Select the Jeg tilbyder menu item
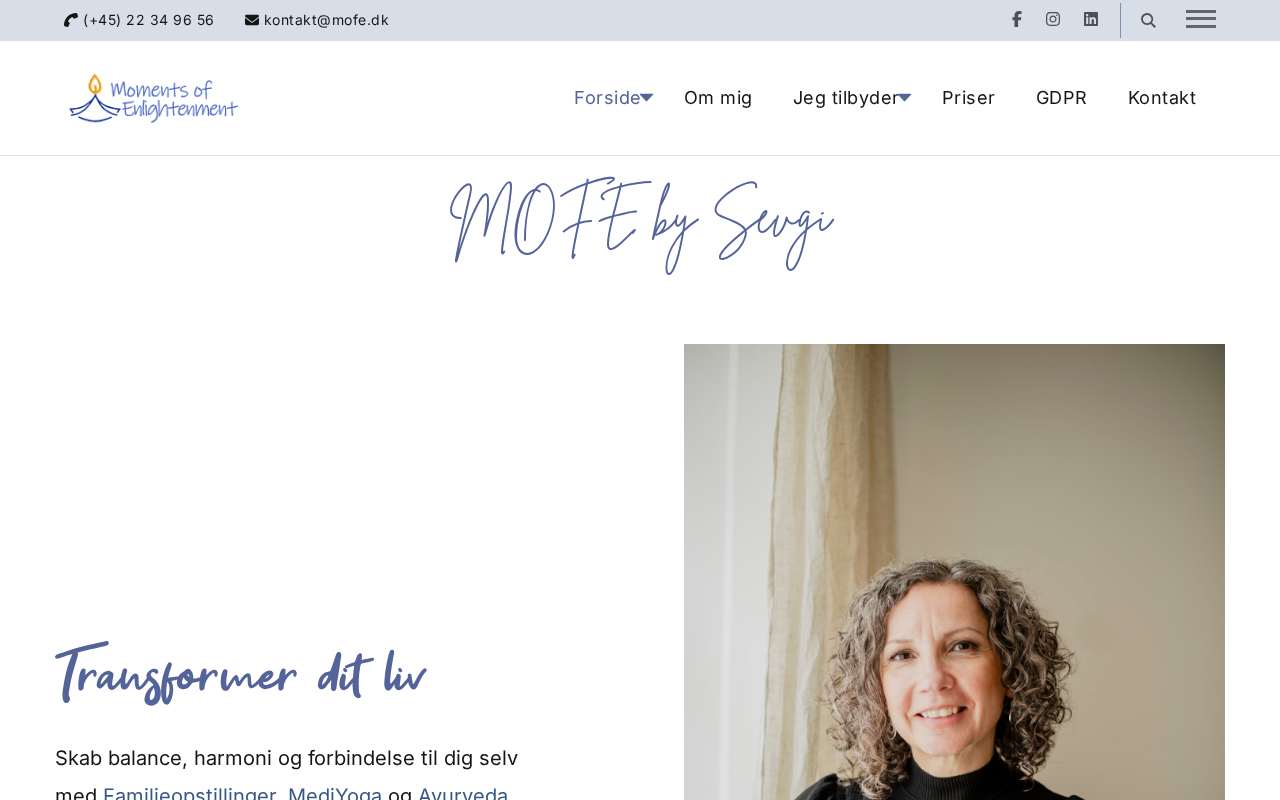The image size is (1280, 800). (x=846, y=98)
